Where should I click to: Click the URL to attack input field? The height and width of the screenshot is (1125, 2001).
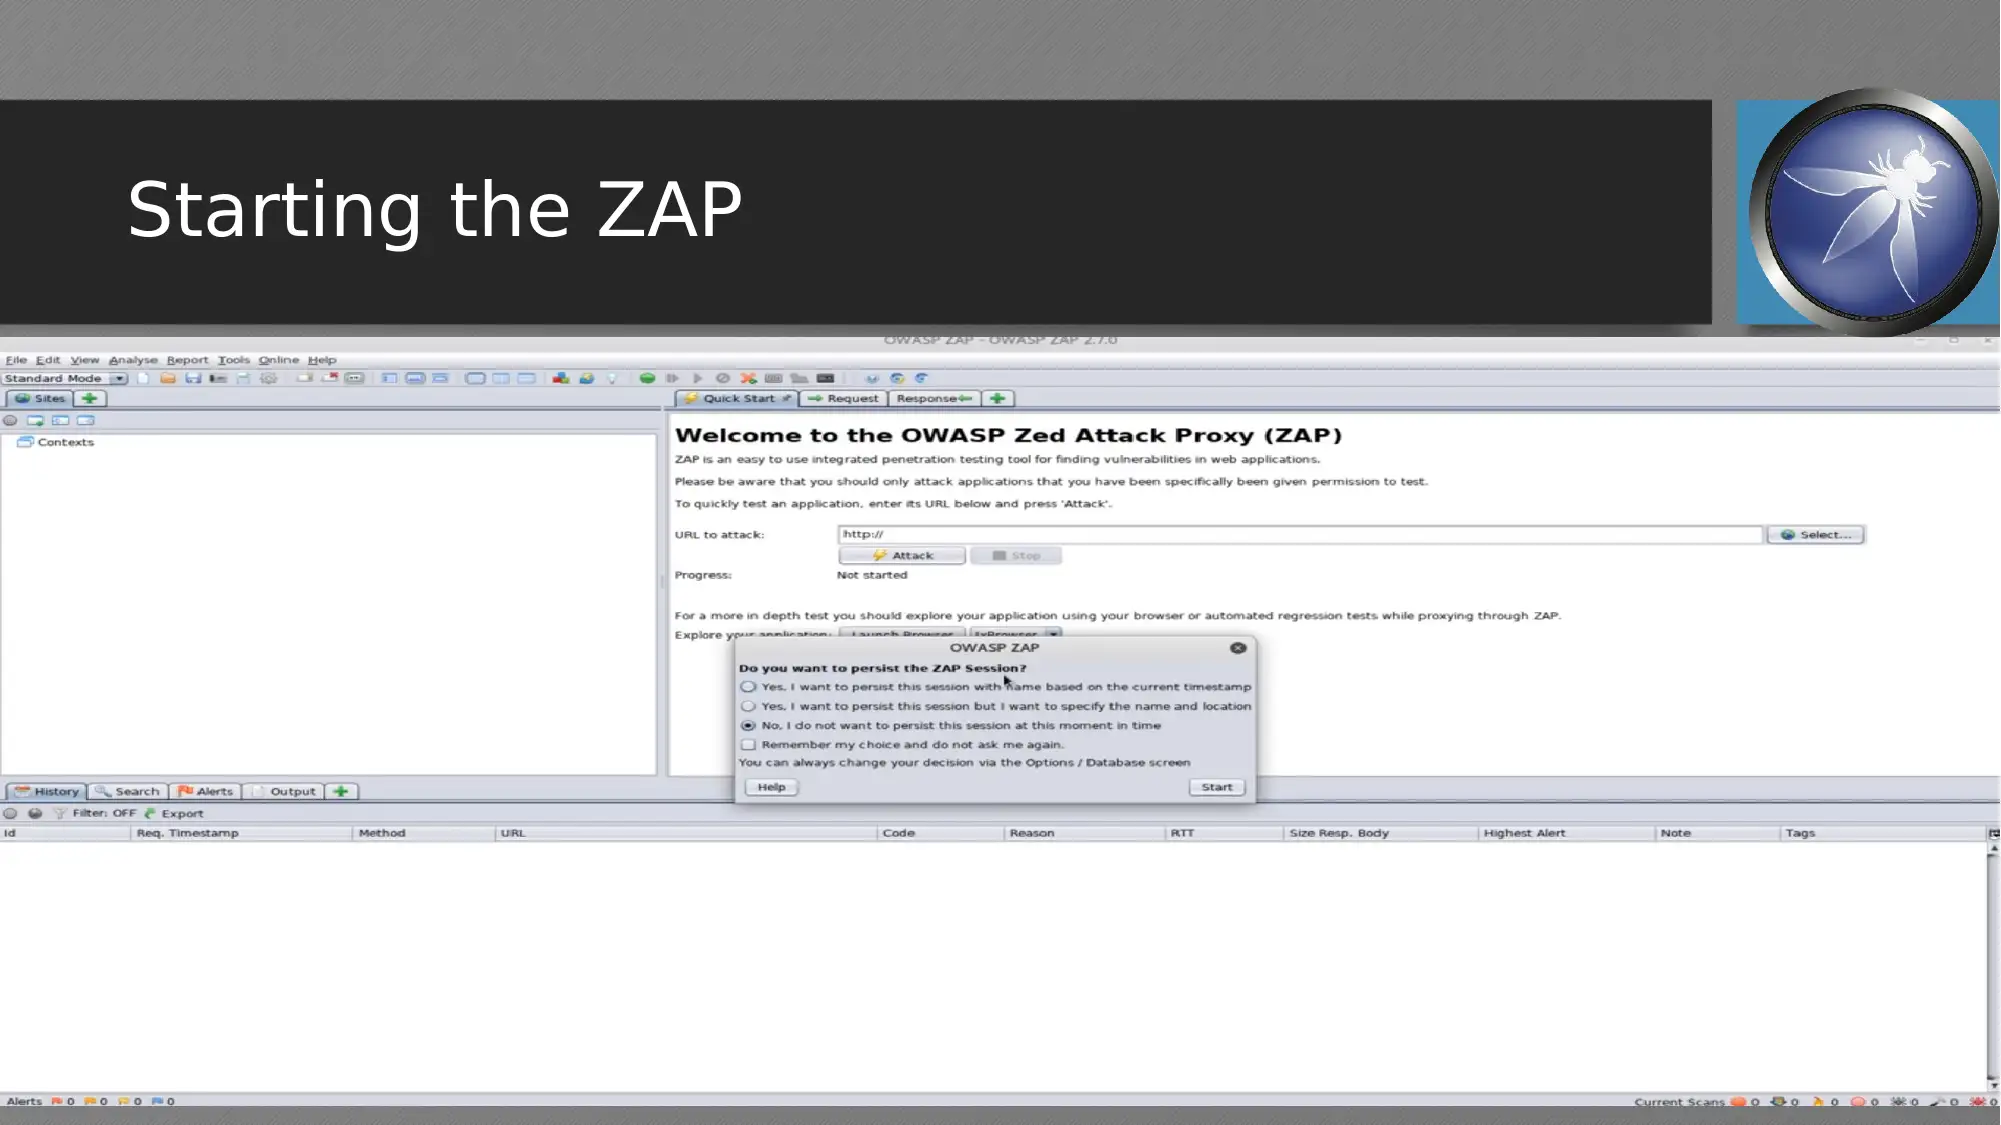(1300, 535)
